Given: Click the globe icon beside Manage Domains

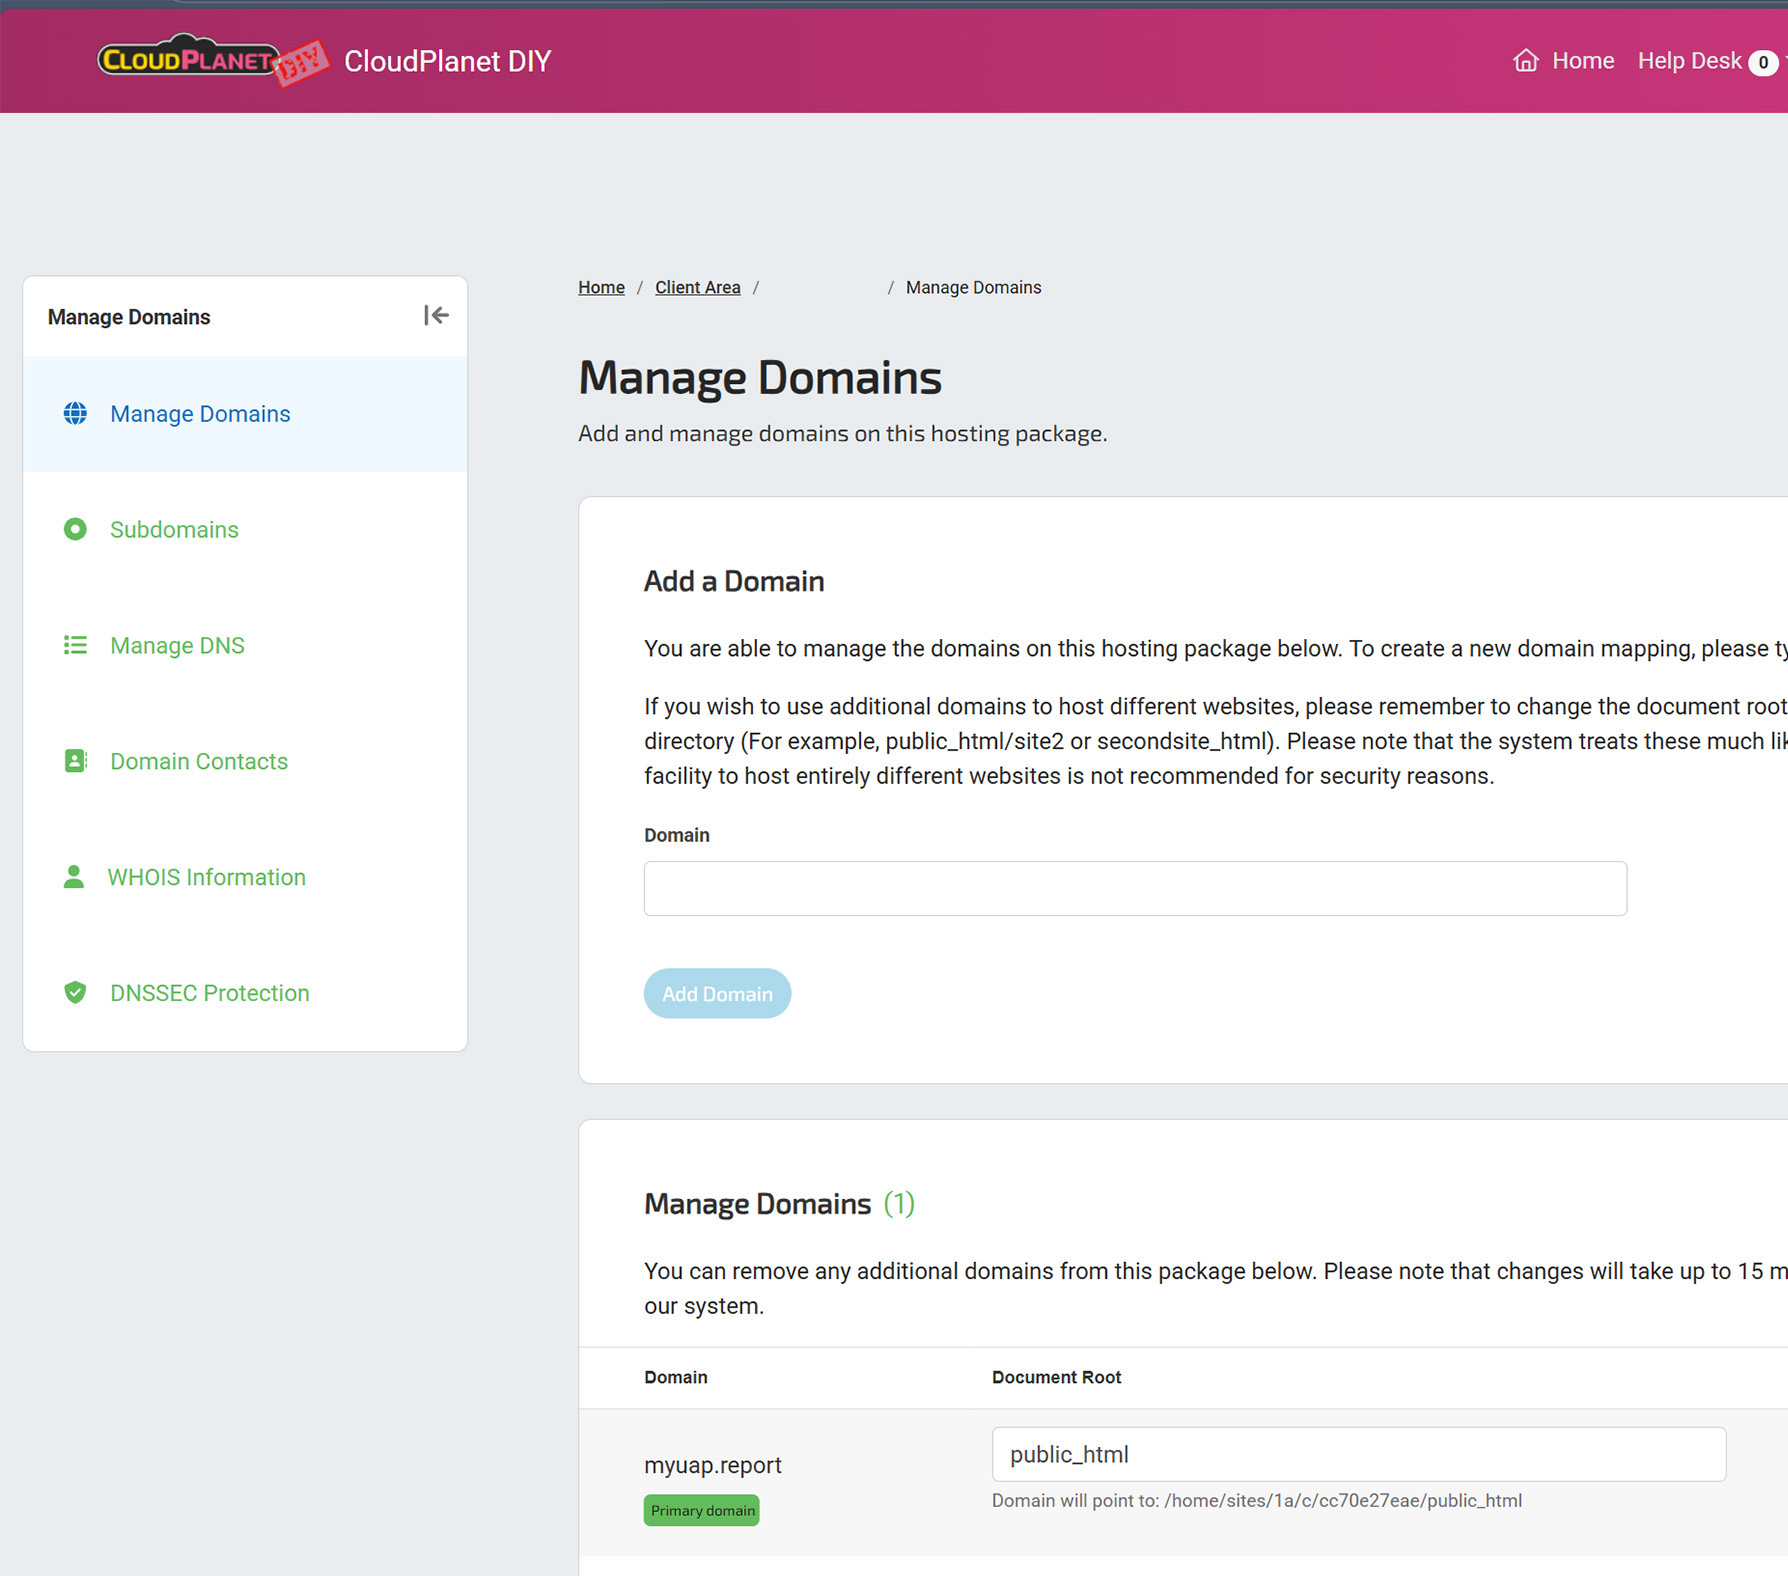Looking at the screenshot, I should pos(75,413).
